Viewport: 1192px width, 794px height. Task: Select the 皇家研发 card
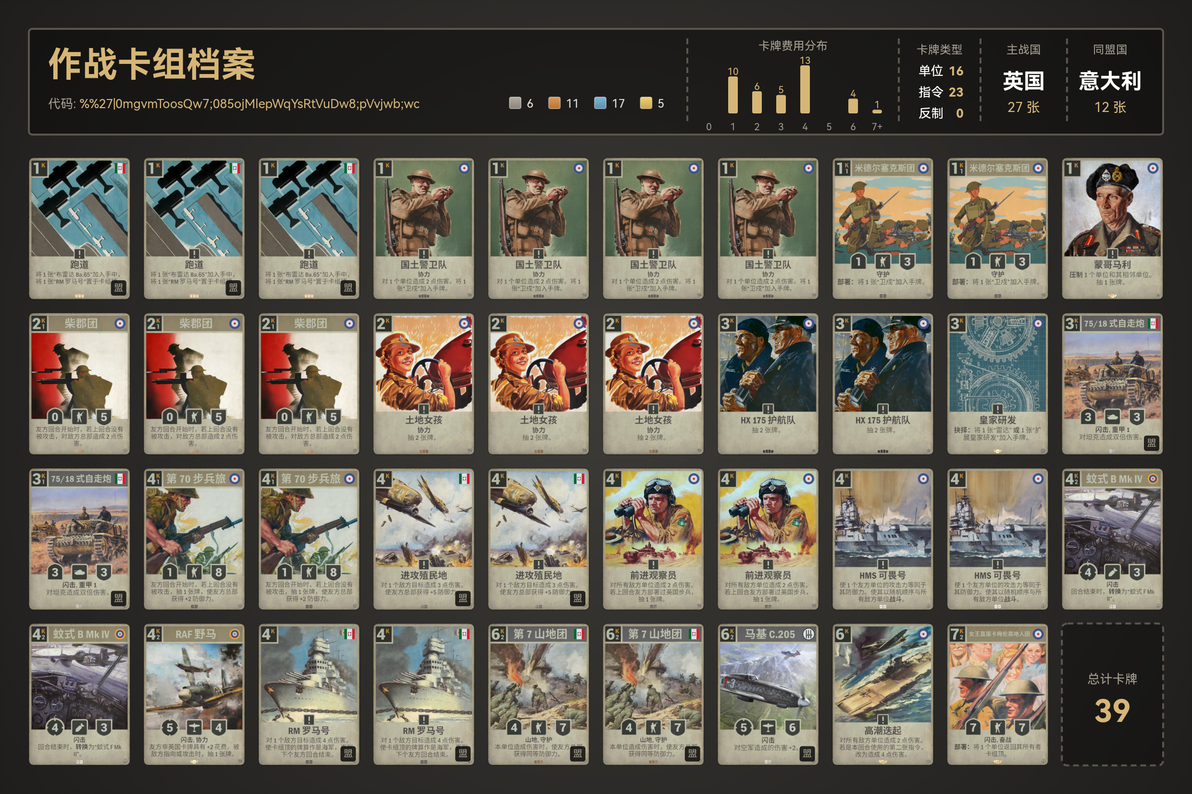pyautogui.click(x=997, y=383)
